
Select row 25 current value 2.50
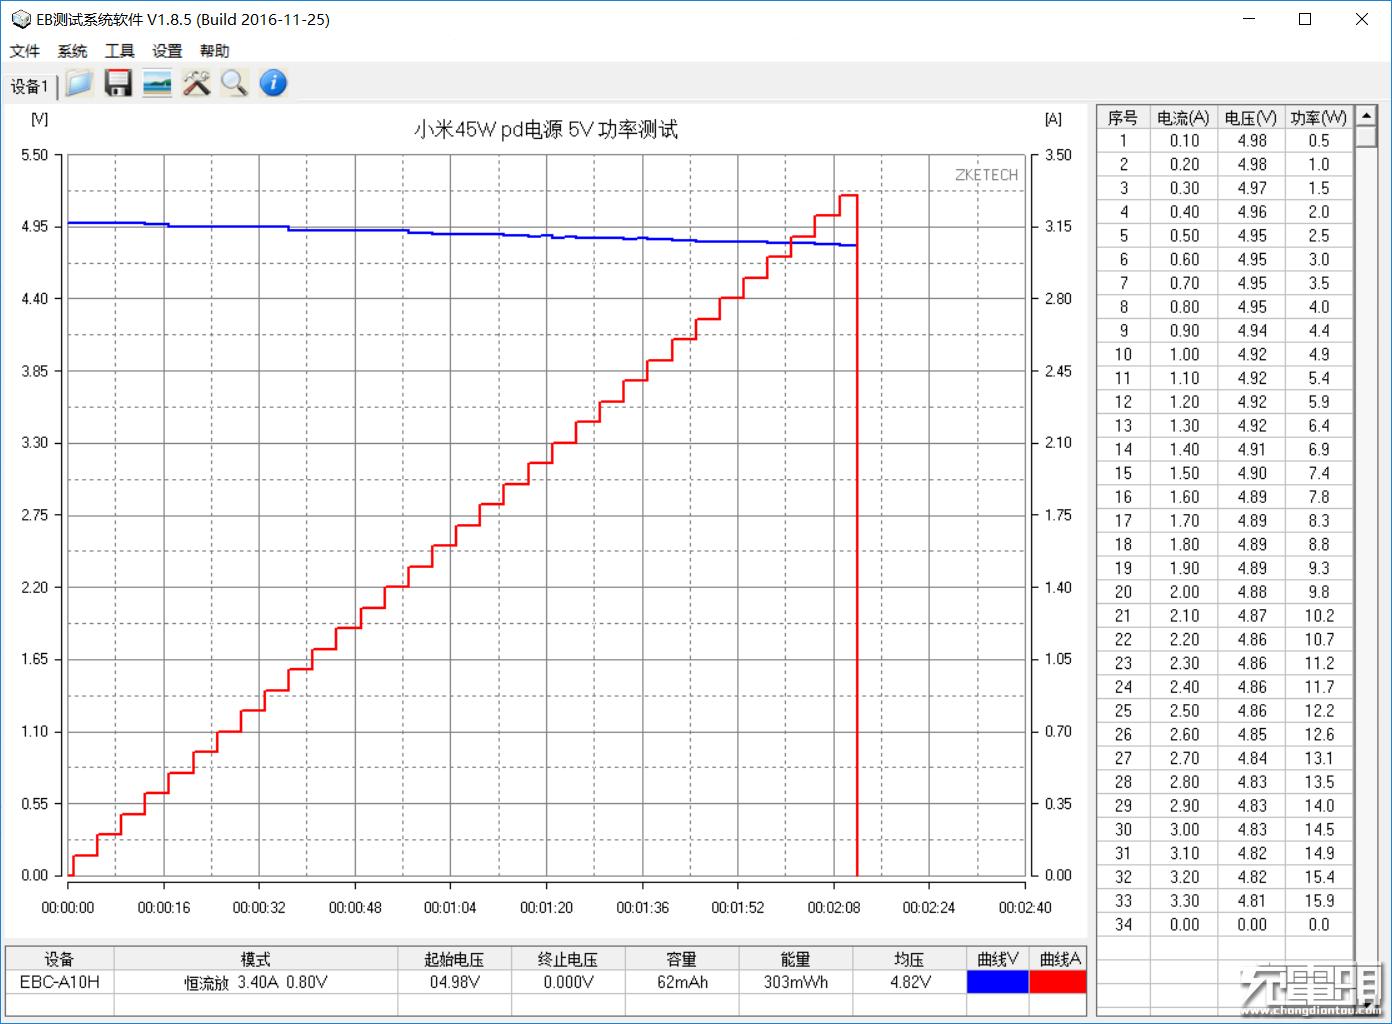[x=1184, y=711]
